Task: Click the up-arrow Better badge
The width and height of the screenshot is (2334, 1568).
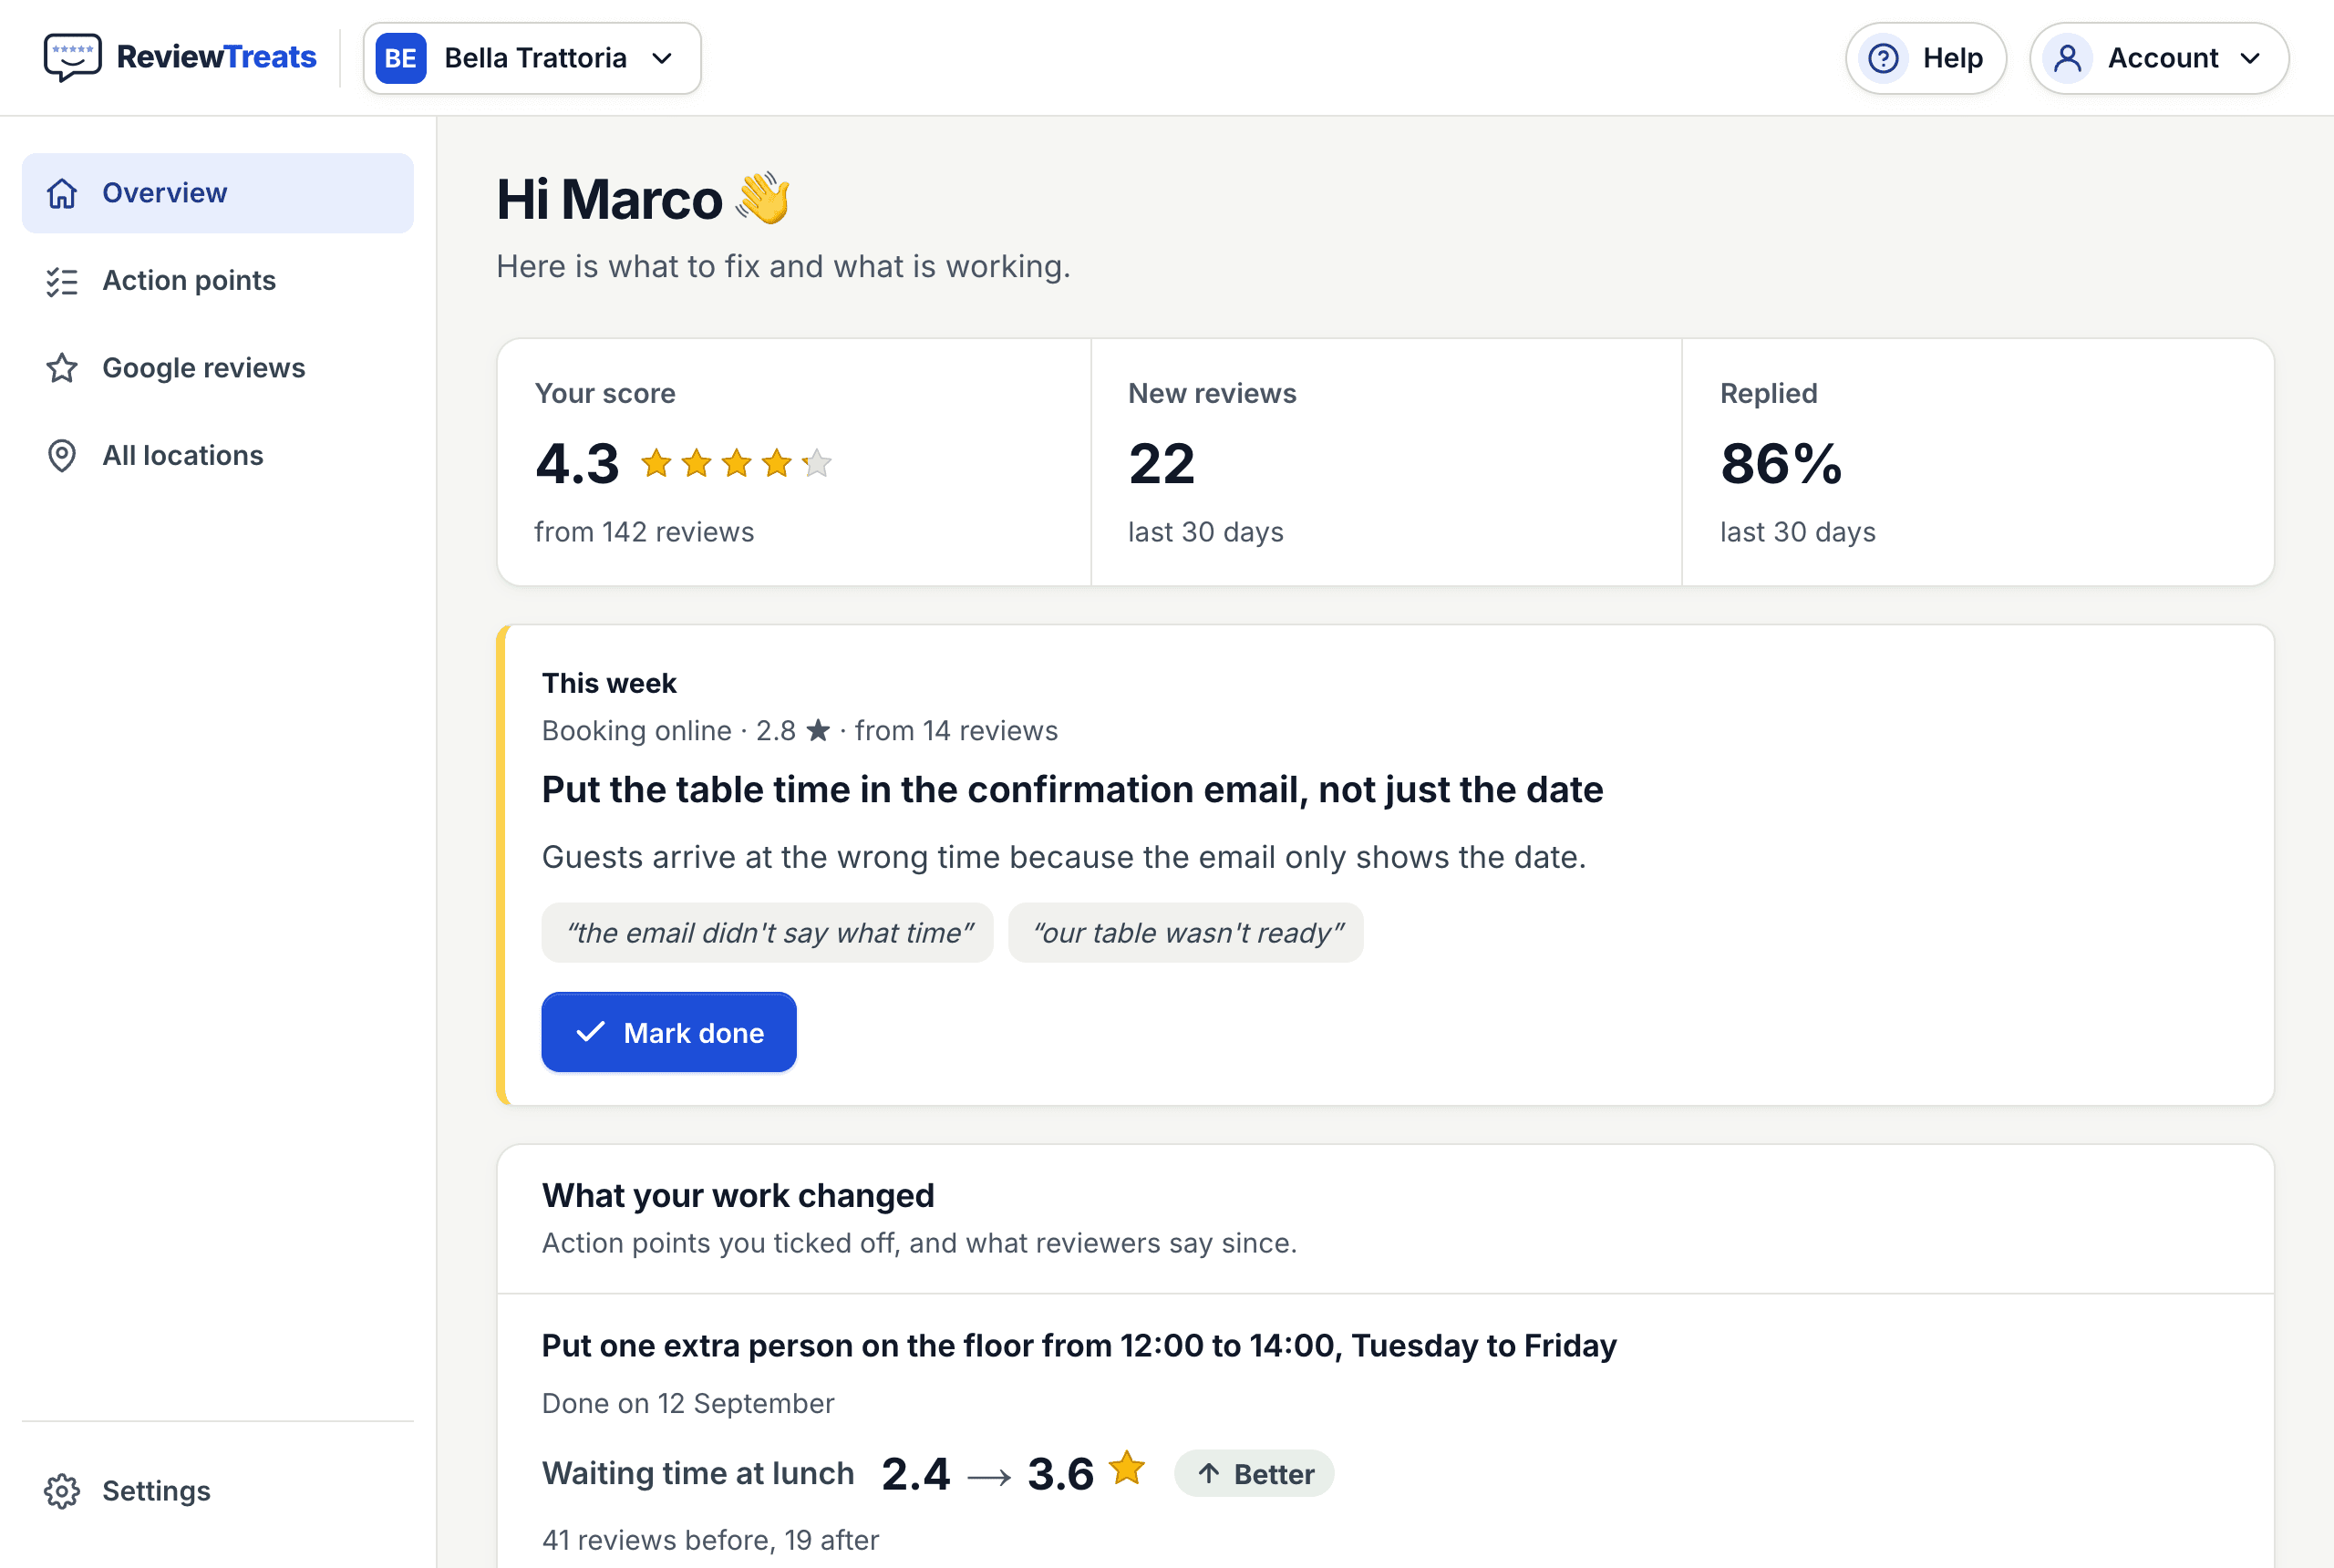Action: pyautogui.click(x=1254, y=1474)
